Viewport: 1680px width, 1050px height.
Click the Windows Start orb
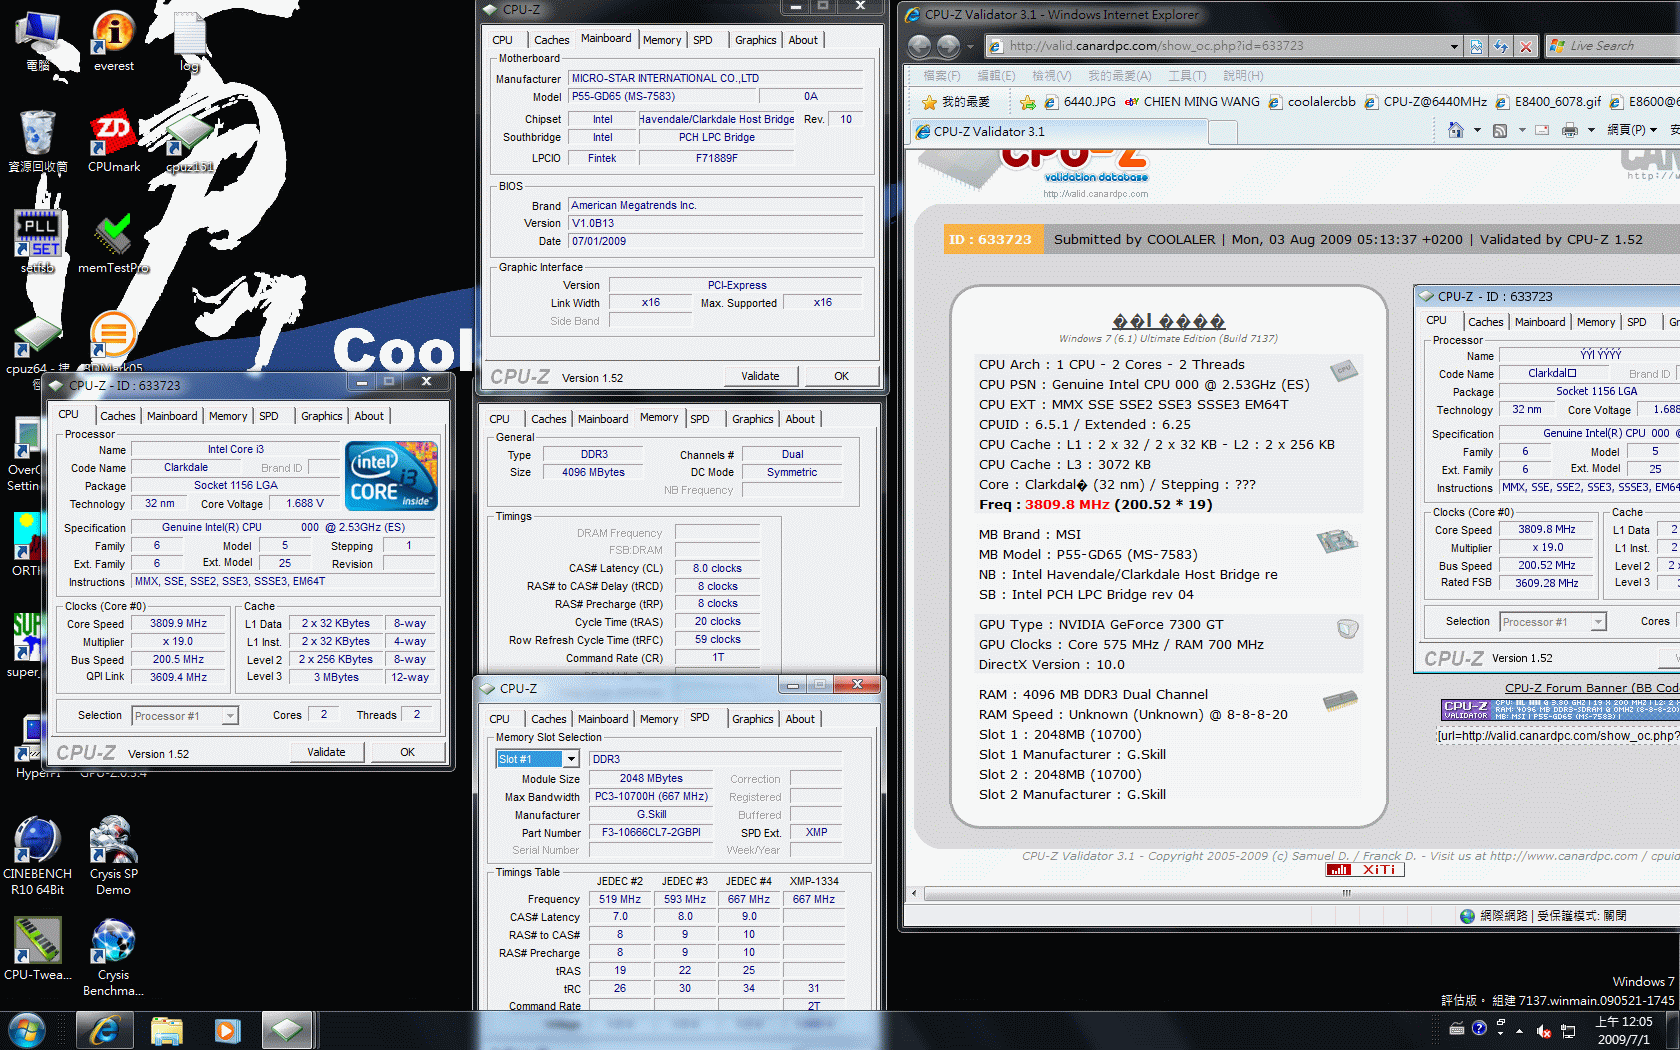pos(27,1030)
